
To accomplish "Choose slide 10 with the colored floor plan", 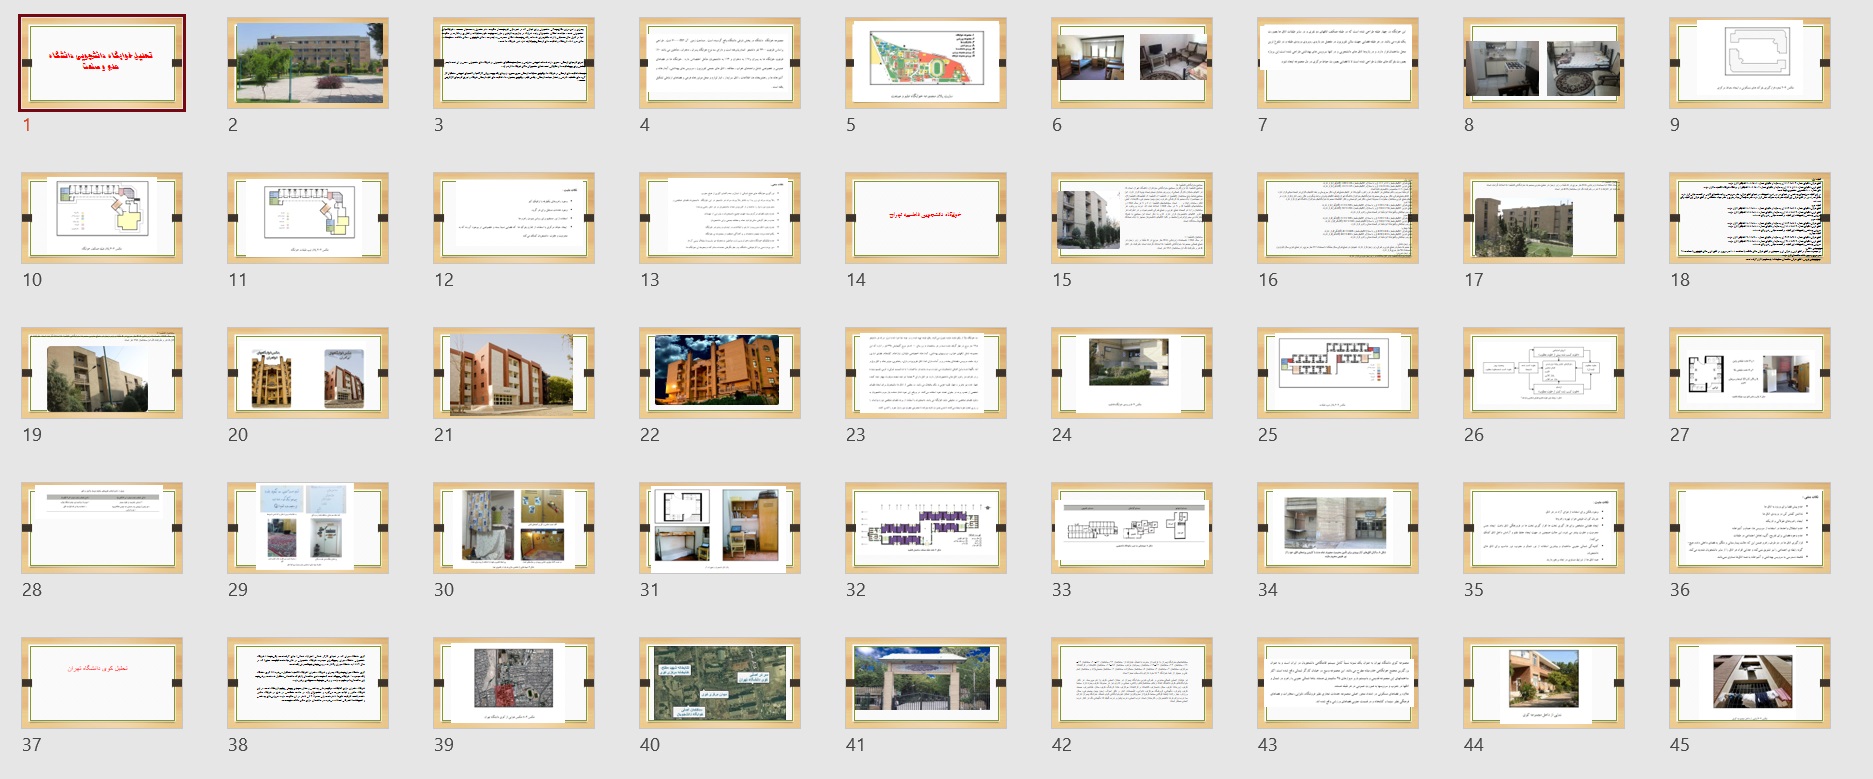I will [102, 218].
